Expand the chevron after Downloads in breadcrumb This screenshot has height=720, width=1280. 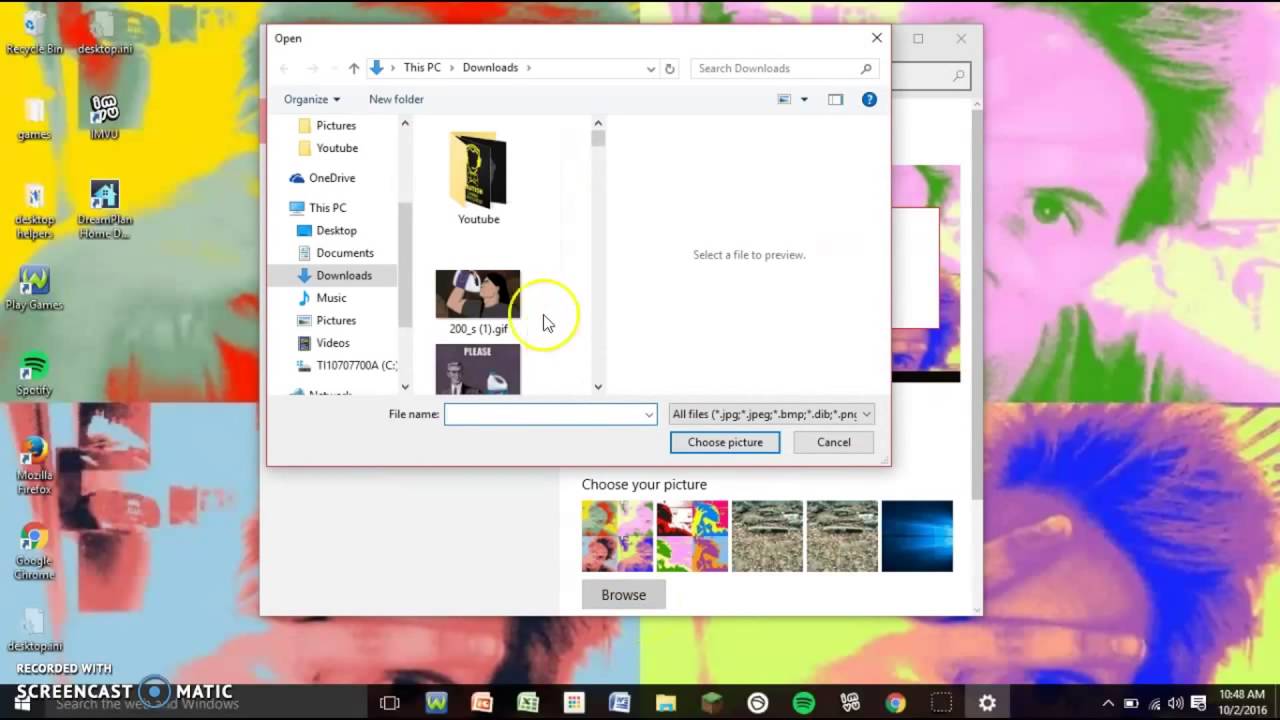point(529,68)
